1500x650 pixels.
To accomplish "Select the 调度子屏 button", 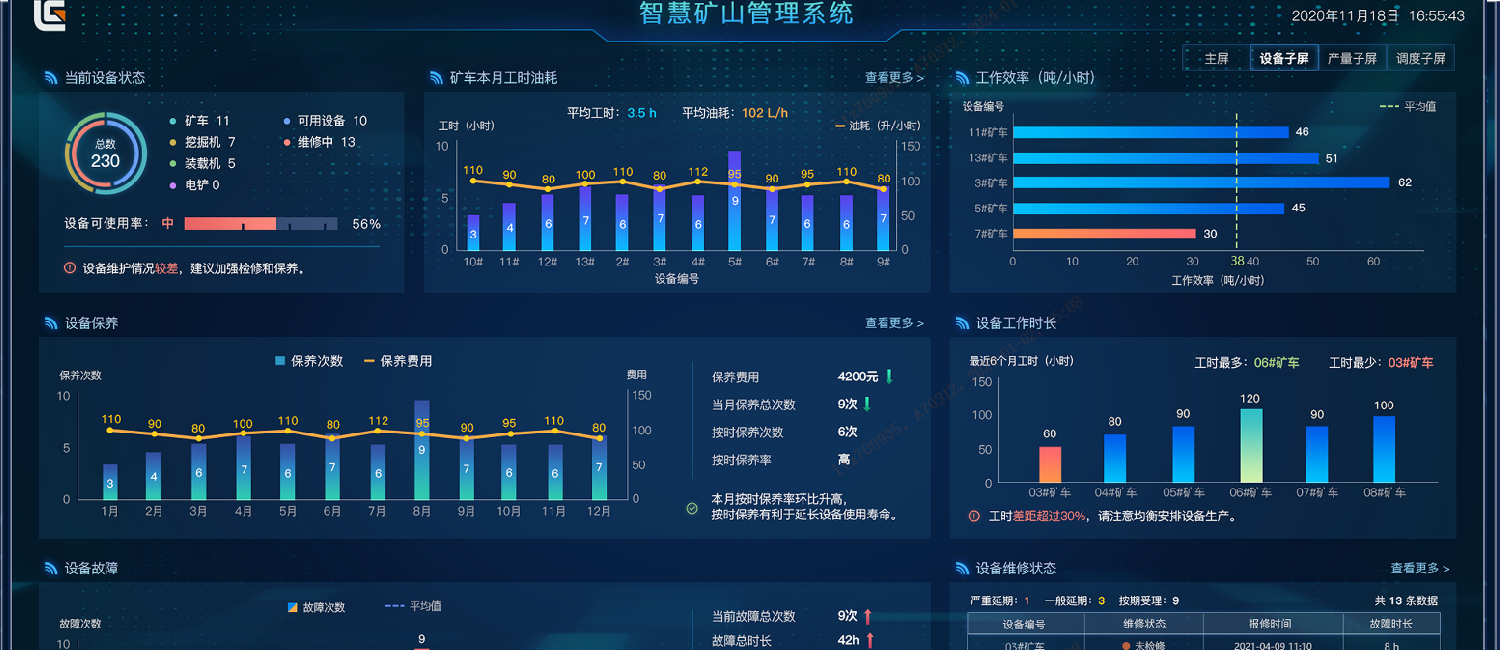I will [1420, 57].
